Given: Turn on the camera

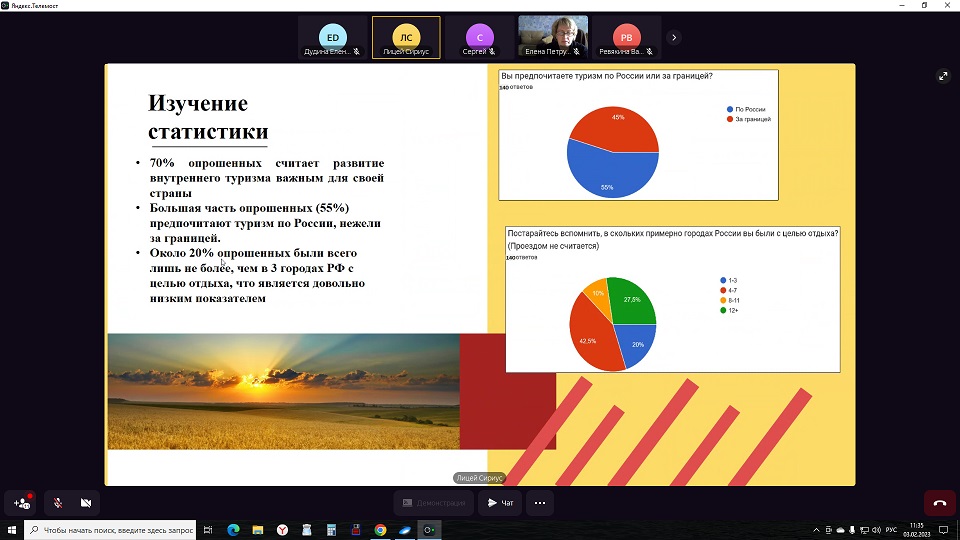Looking at the screenshot, I should [86, 503].
